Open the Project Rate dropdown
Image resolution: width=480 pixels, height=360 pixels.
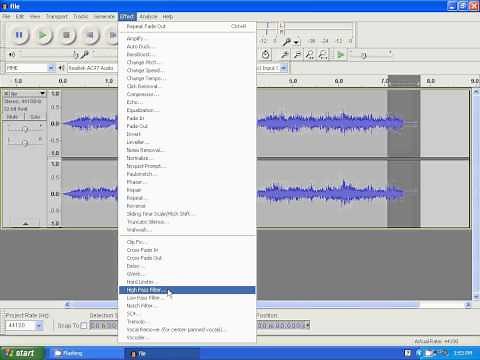(39, 325)
